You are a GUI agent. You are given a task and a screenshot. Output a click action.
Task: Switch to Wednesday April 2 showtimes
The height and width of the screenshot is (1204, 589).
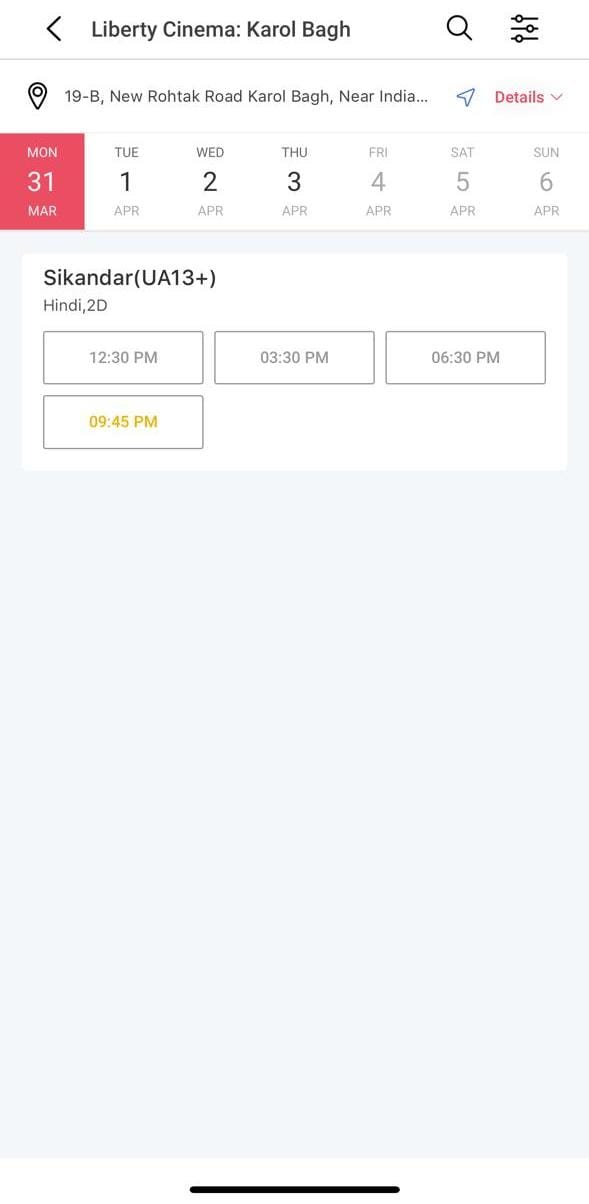[210, 181]
